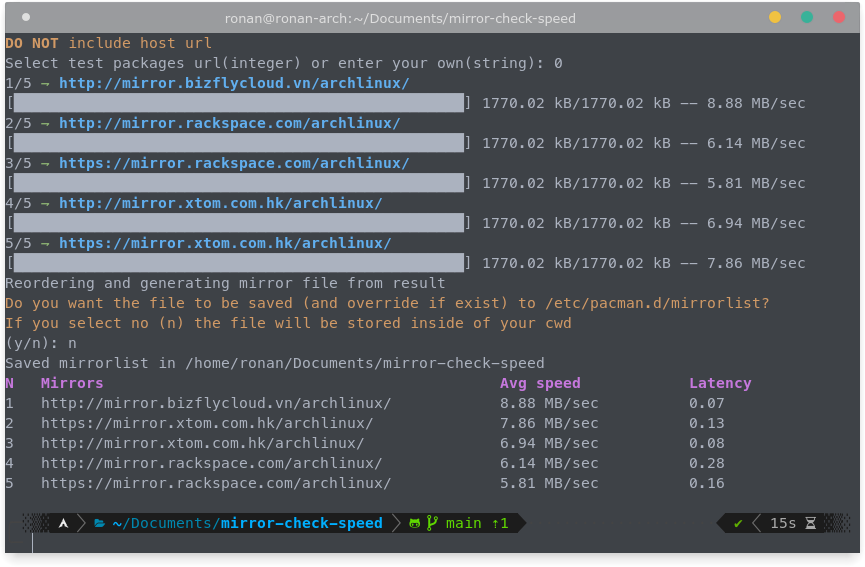Viewport: 865px width, 567px height.
Task: Click table row 4 http rackspace mirror URL
Action: point(211,463)
